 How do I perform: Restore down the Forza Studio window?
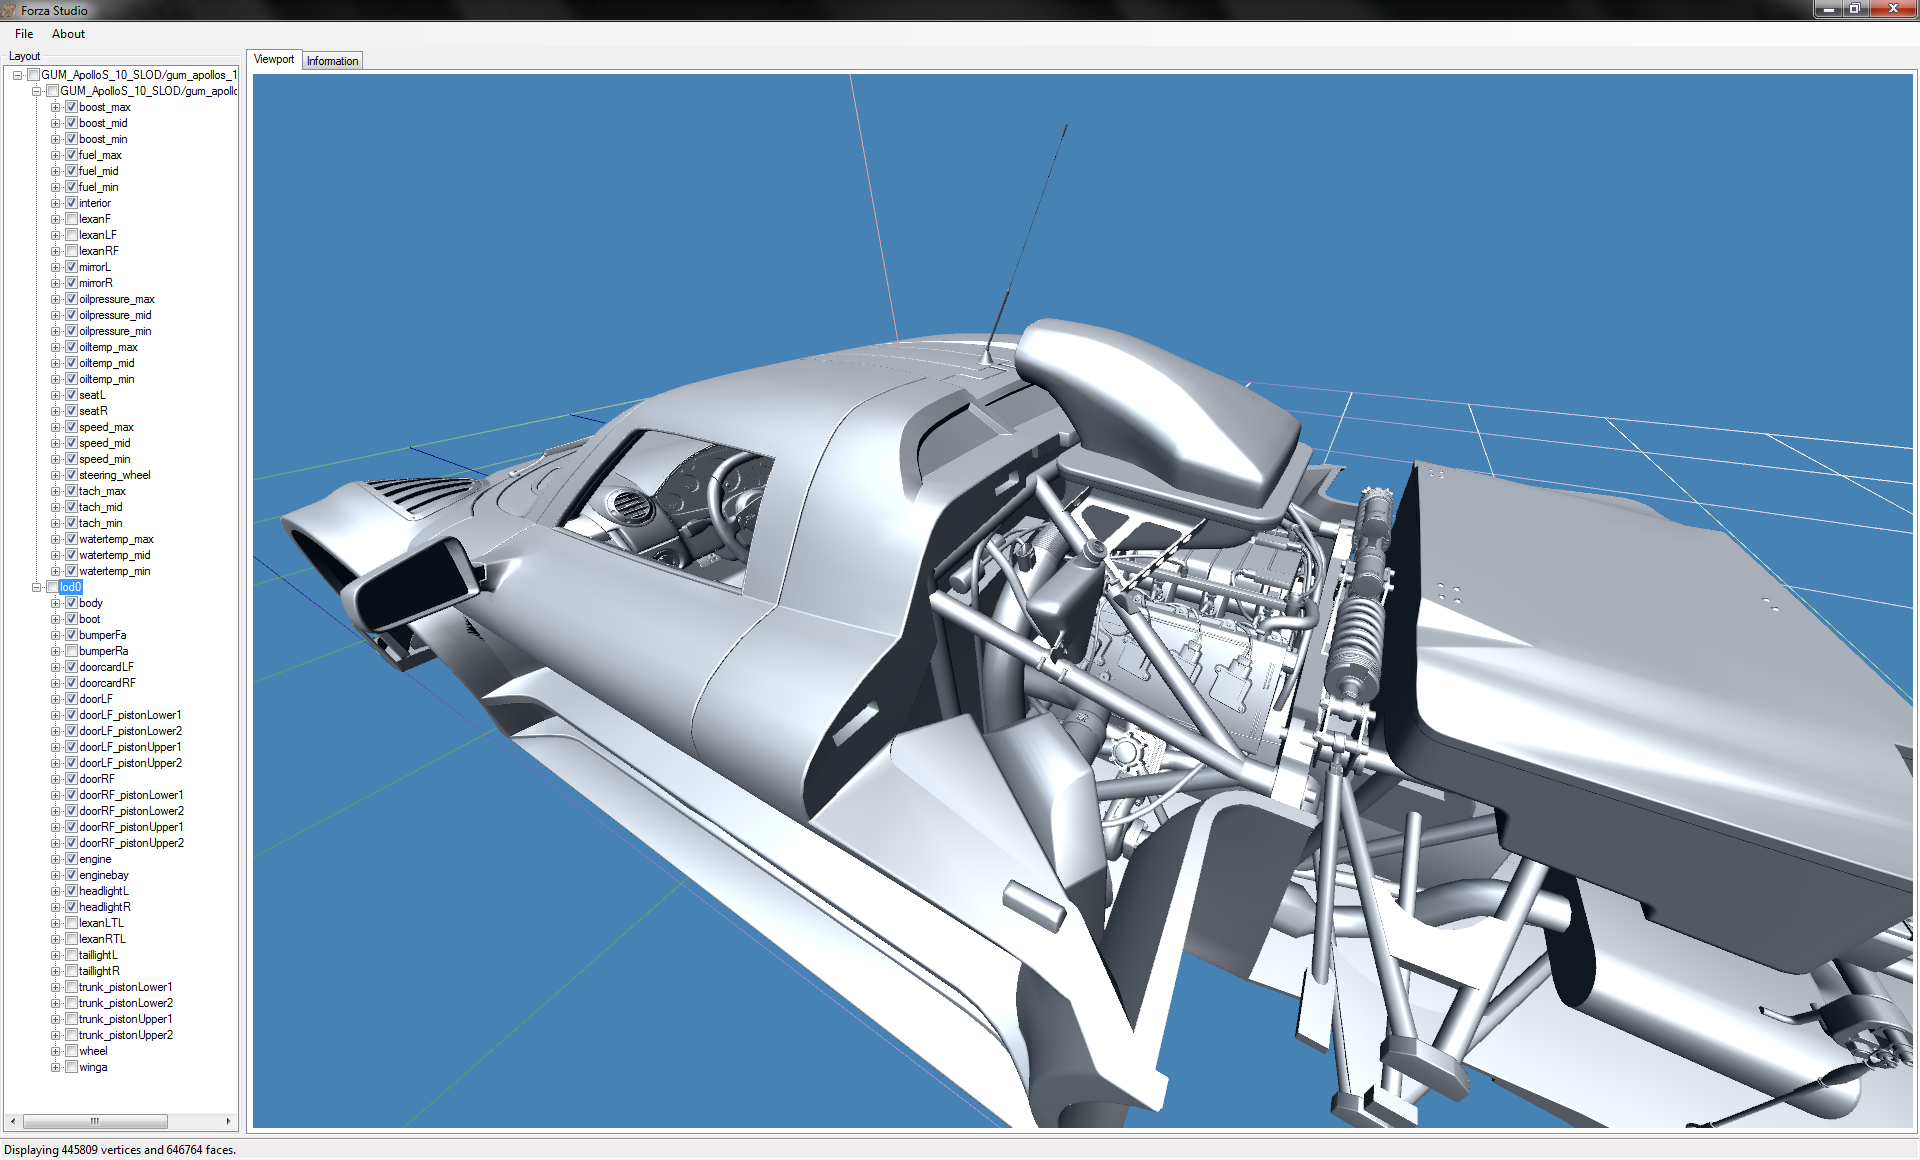(1854, 9)
